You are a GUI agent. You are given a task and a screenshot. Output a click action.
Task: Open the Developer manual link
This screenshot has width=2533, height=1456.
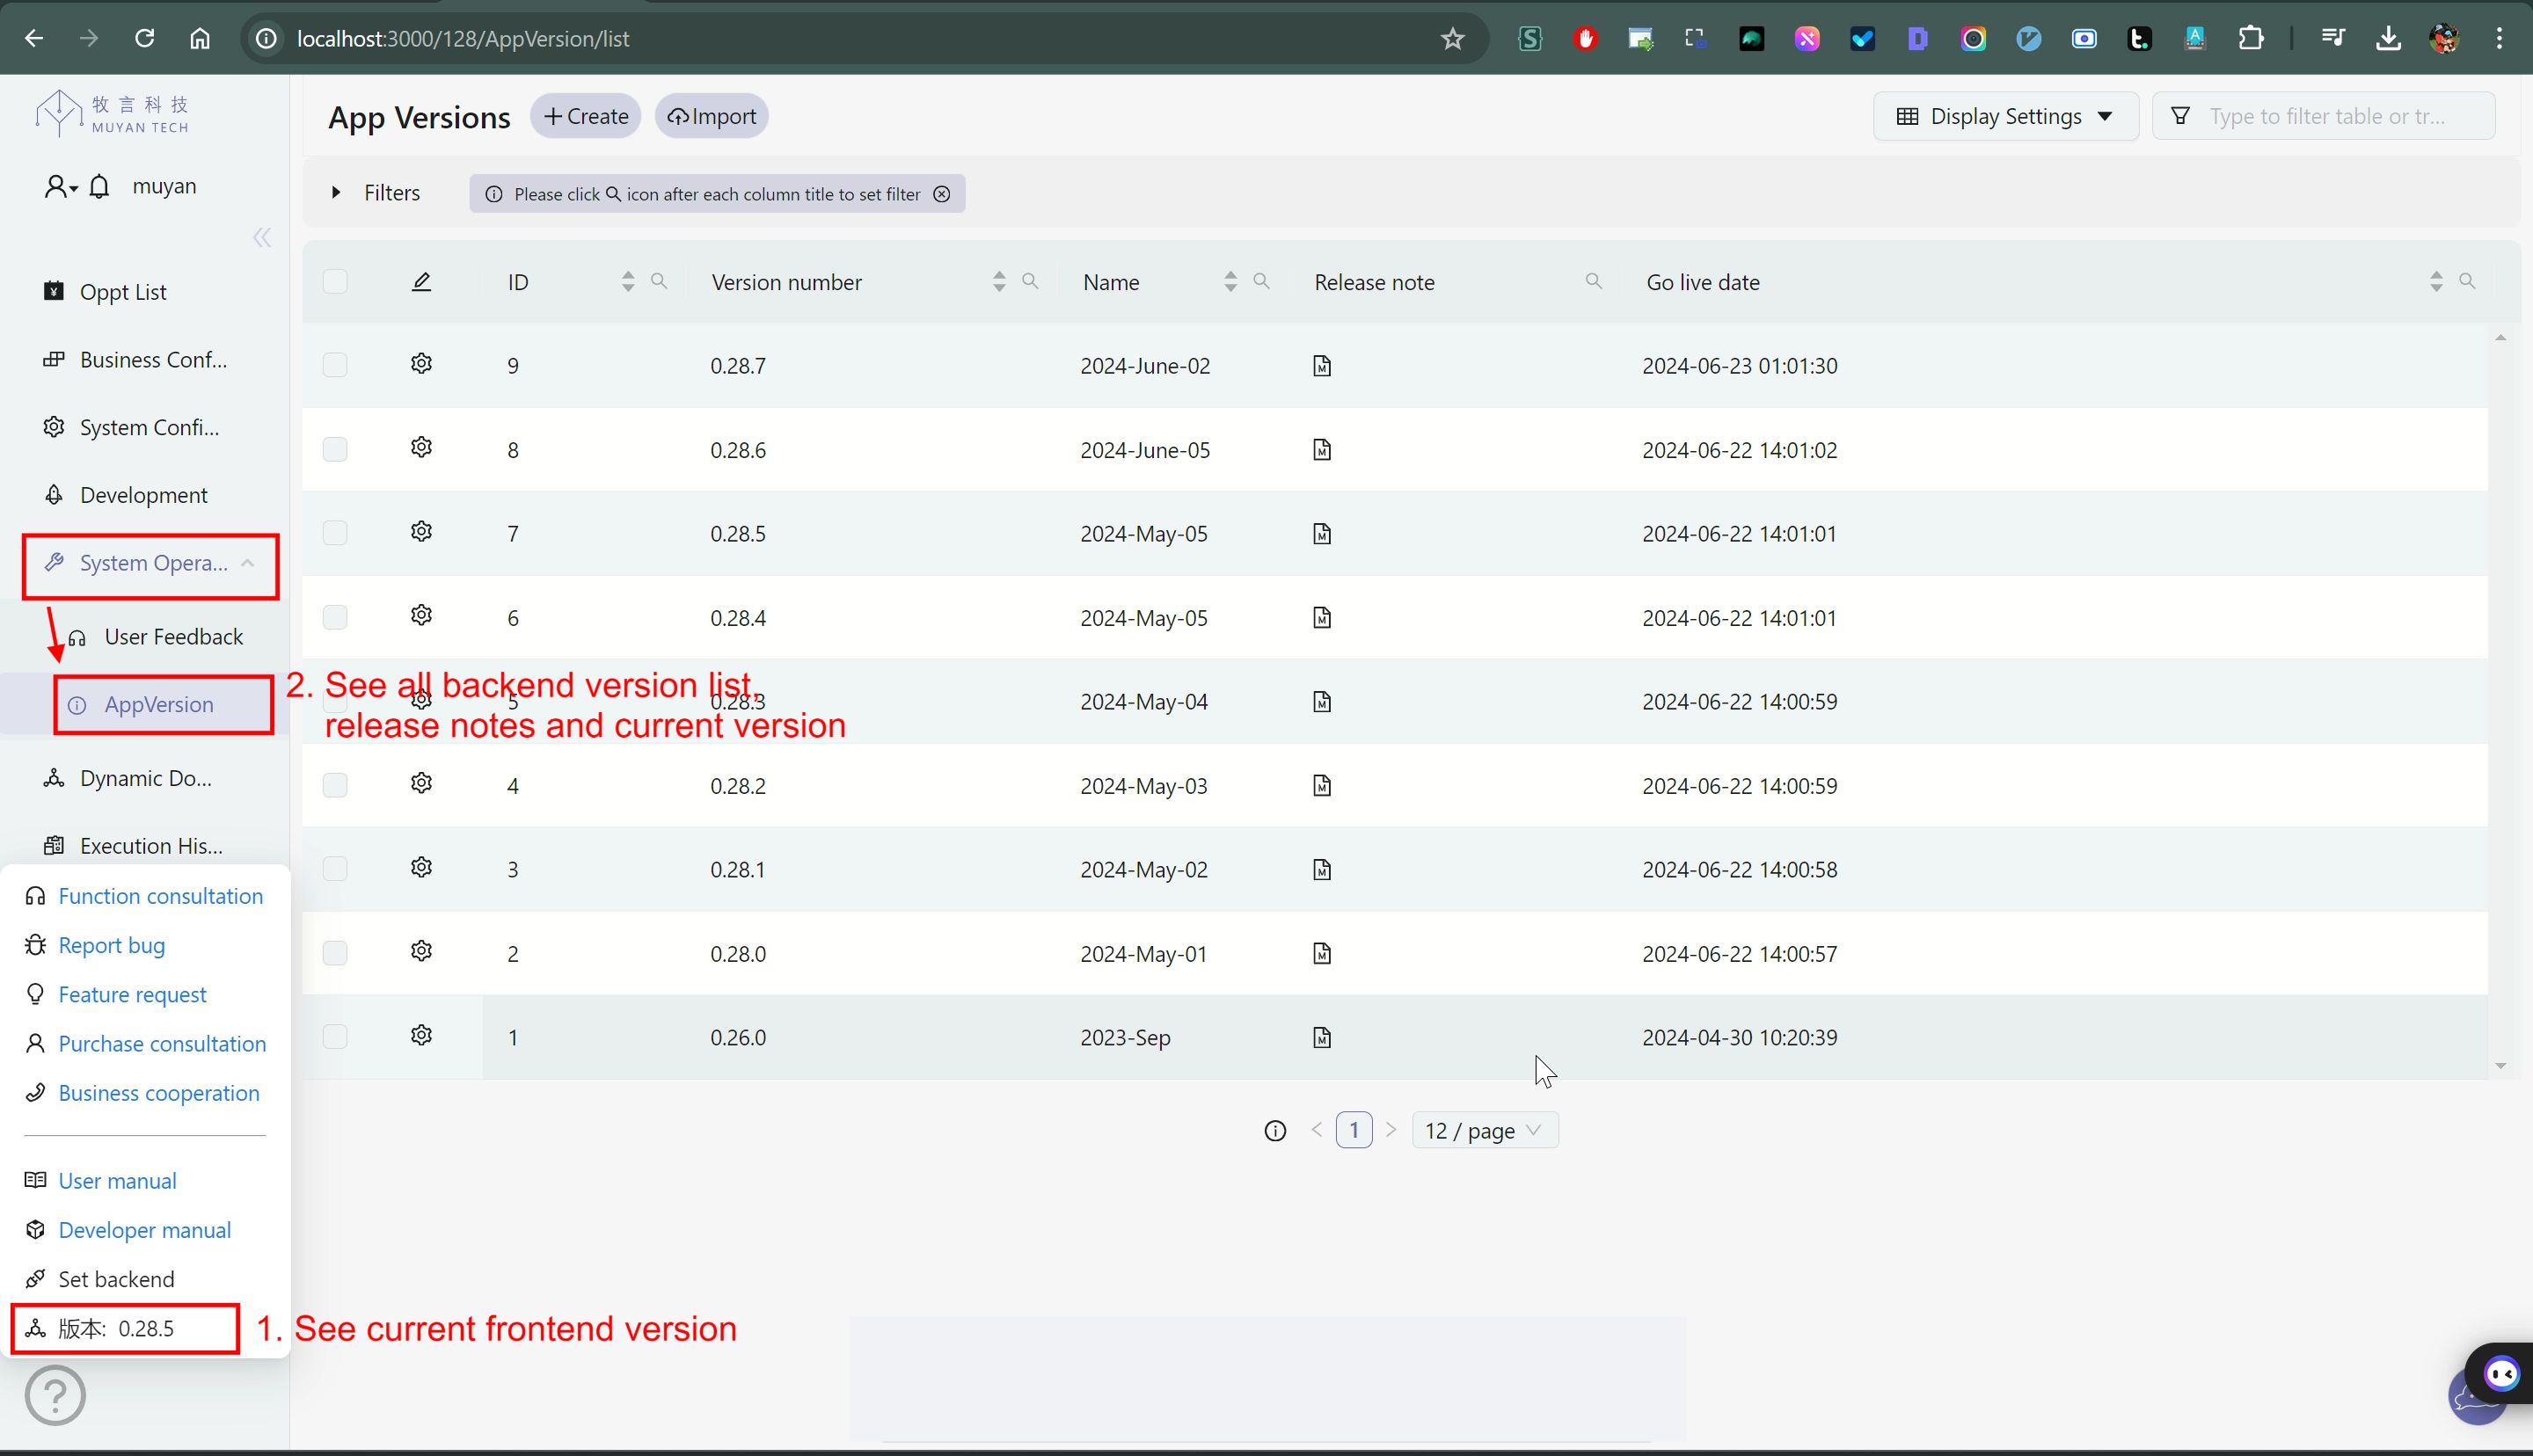click(x=144, y=1230)
